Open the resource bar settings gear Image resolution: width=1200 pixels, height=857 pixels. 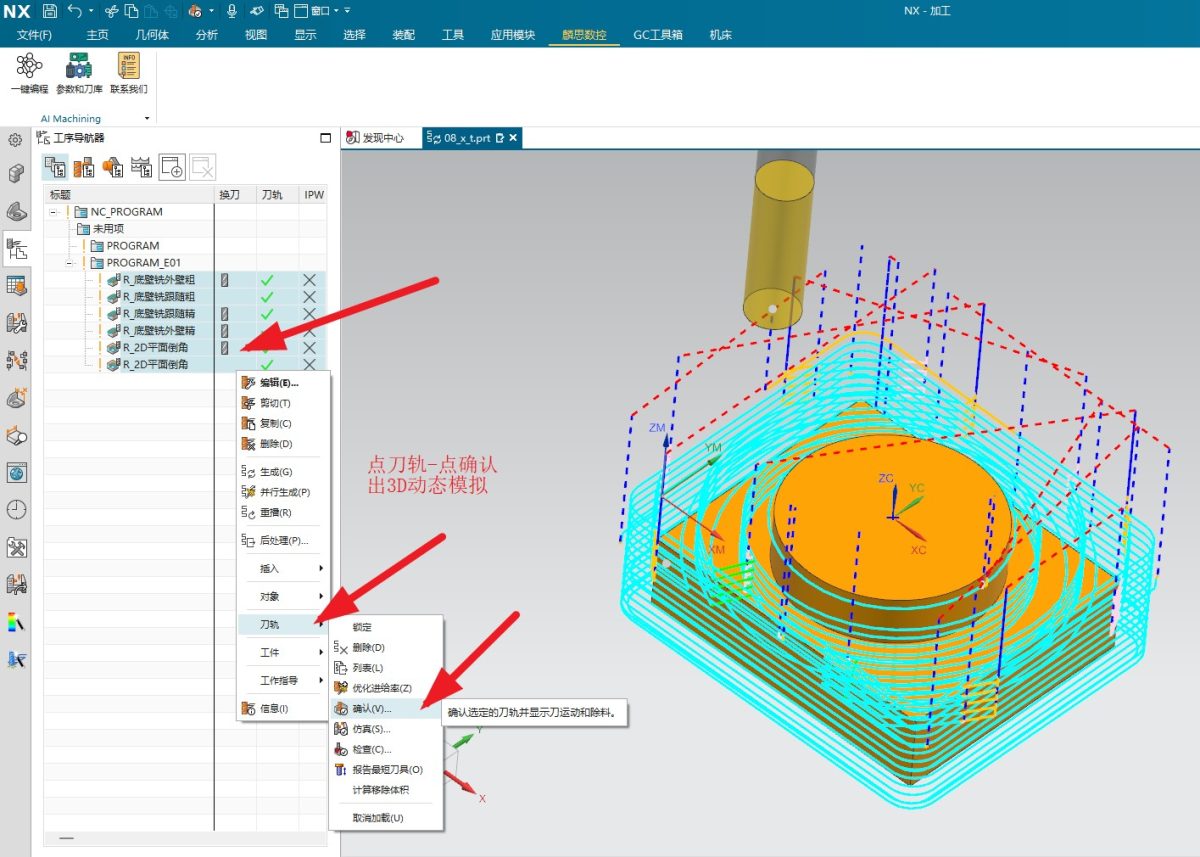[16, 140]
